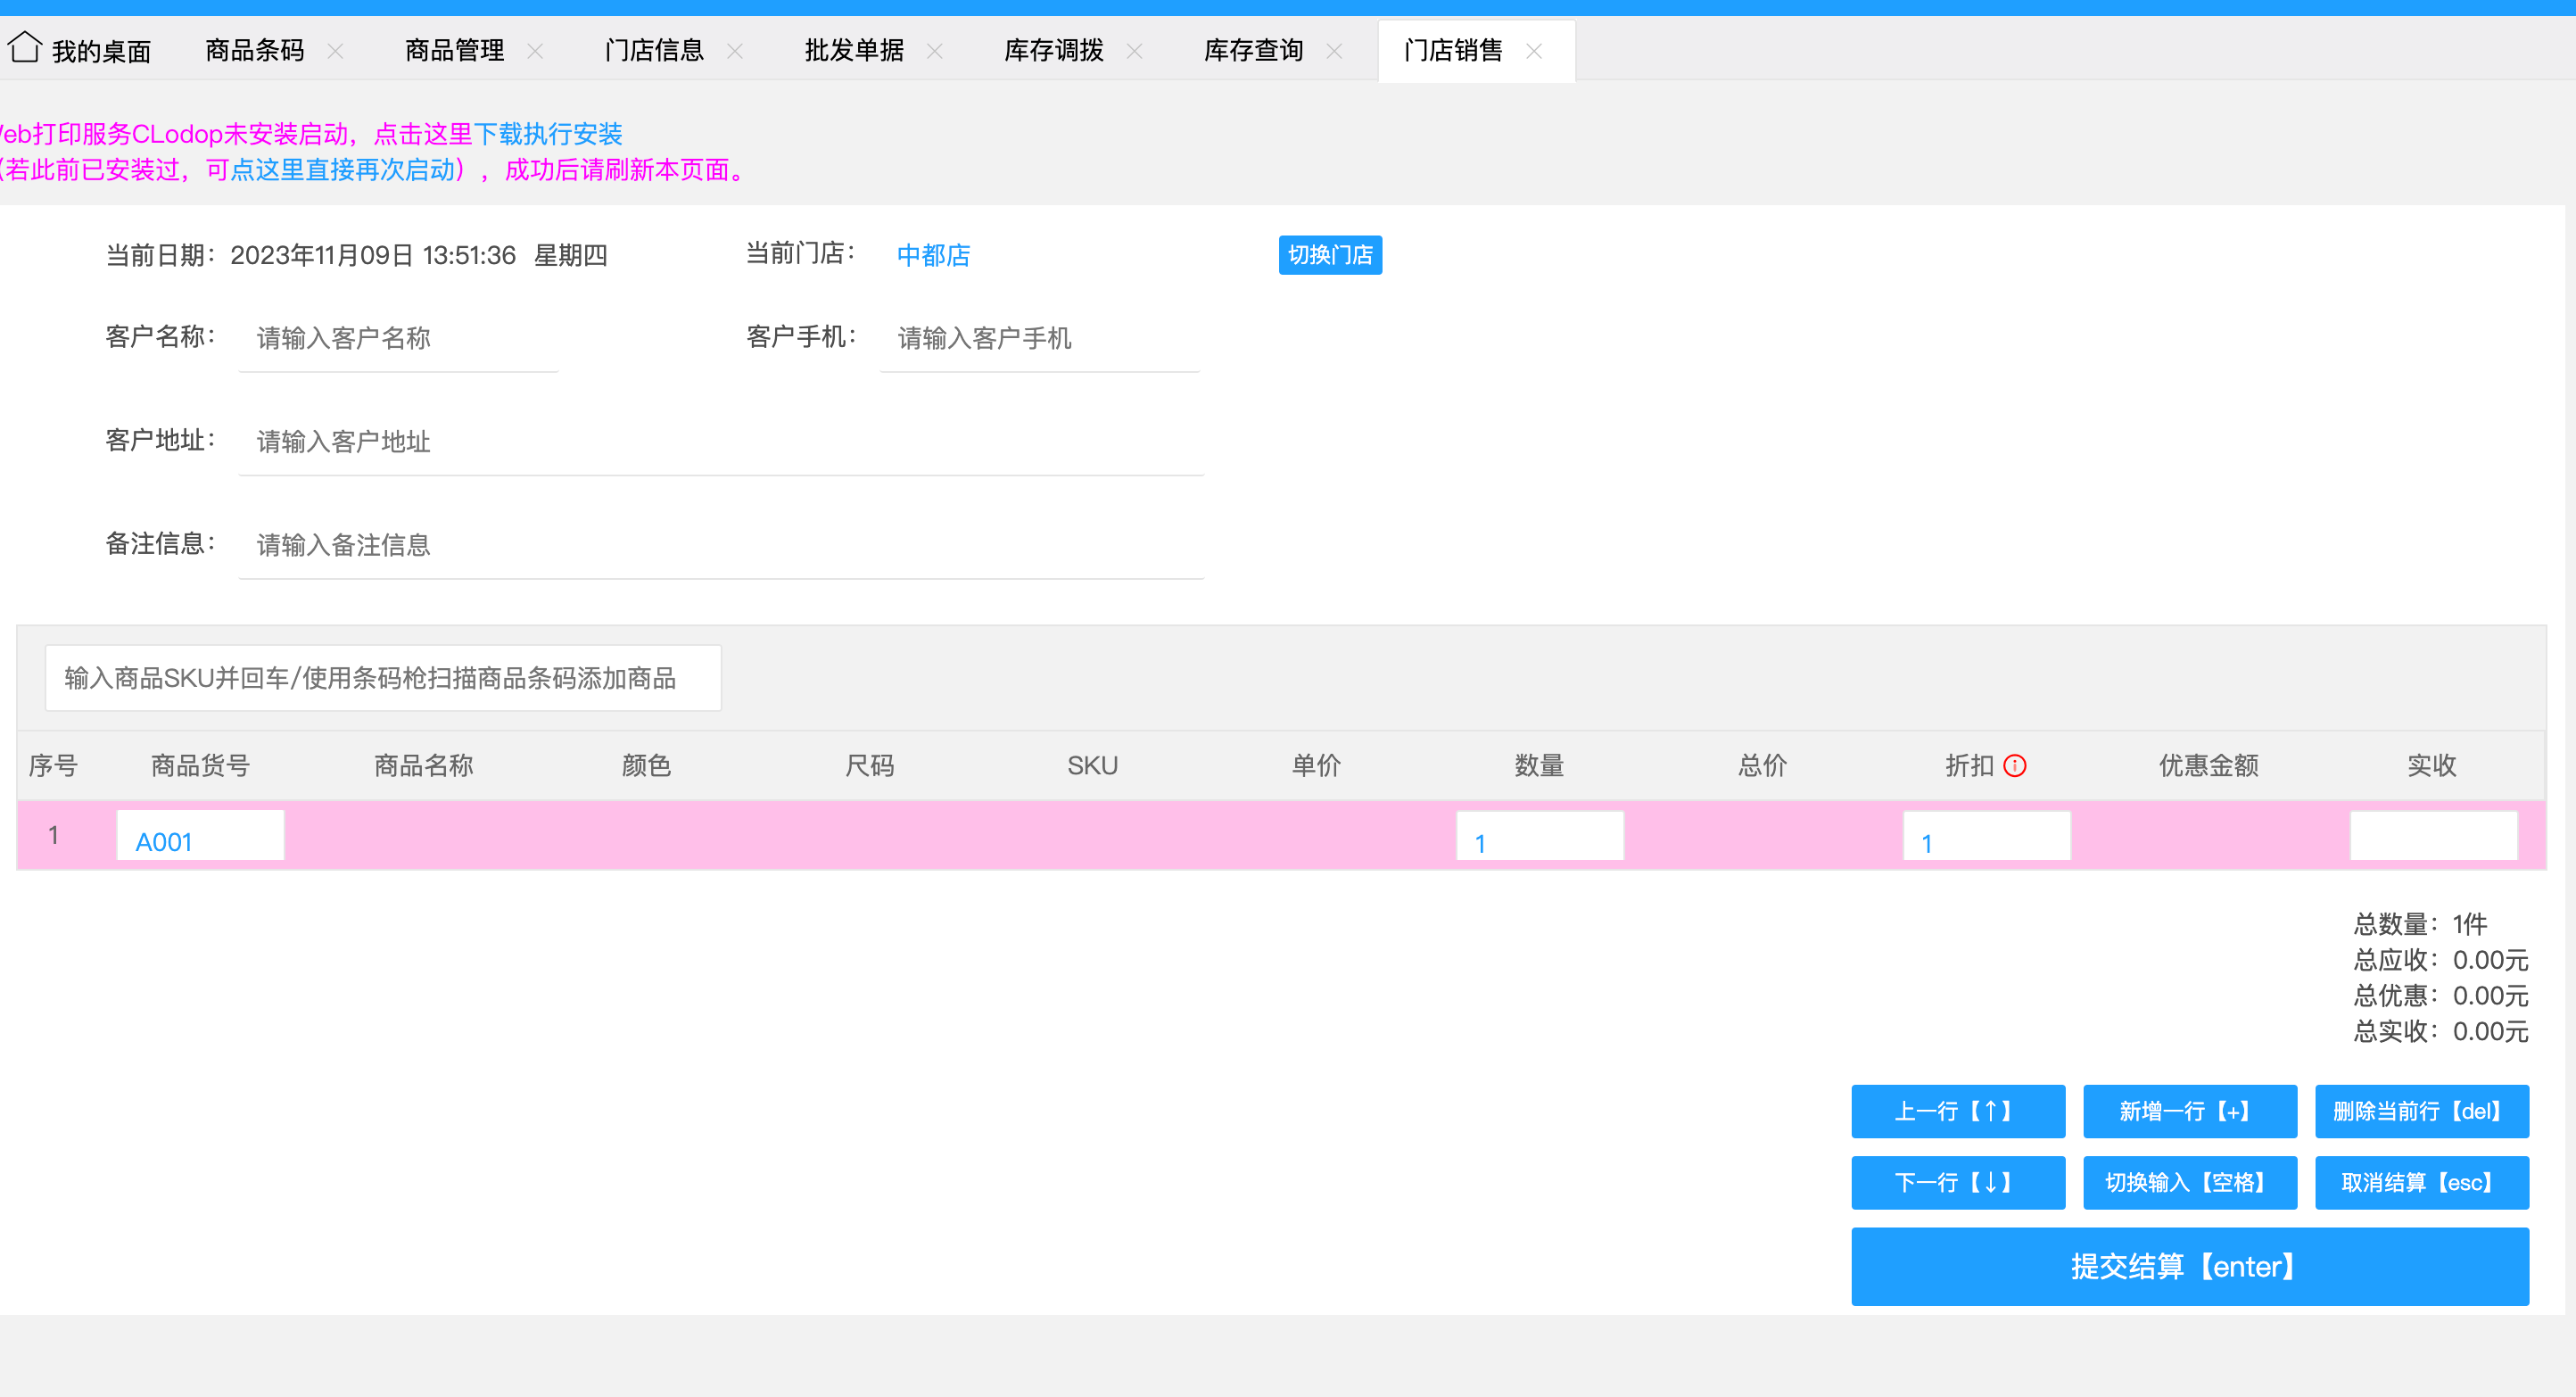This screenshot has width=2576, height=1397.
Task: Click the 优惠金额 column header
Action: pyautogui.click(x=2209, y=766)
